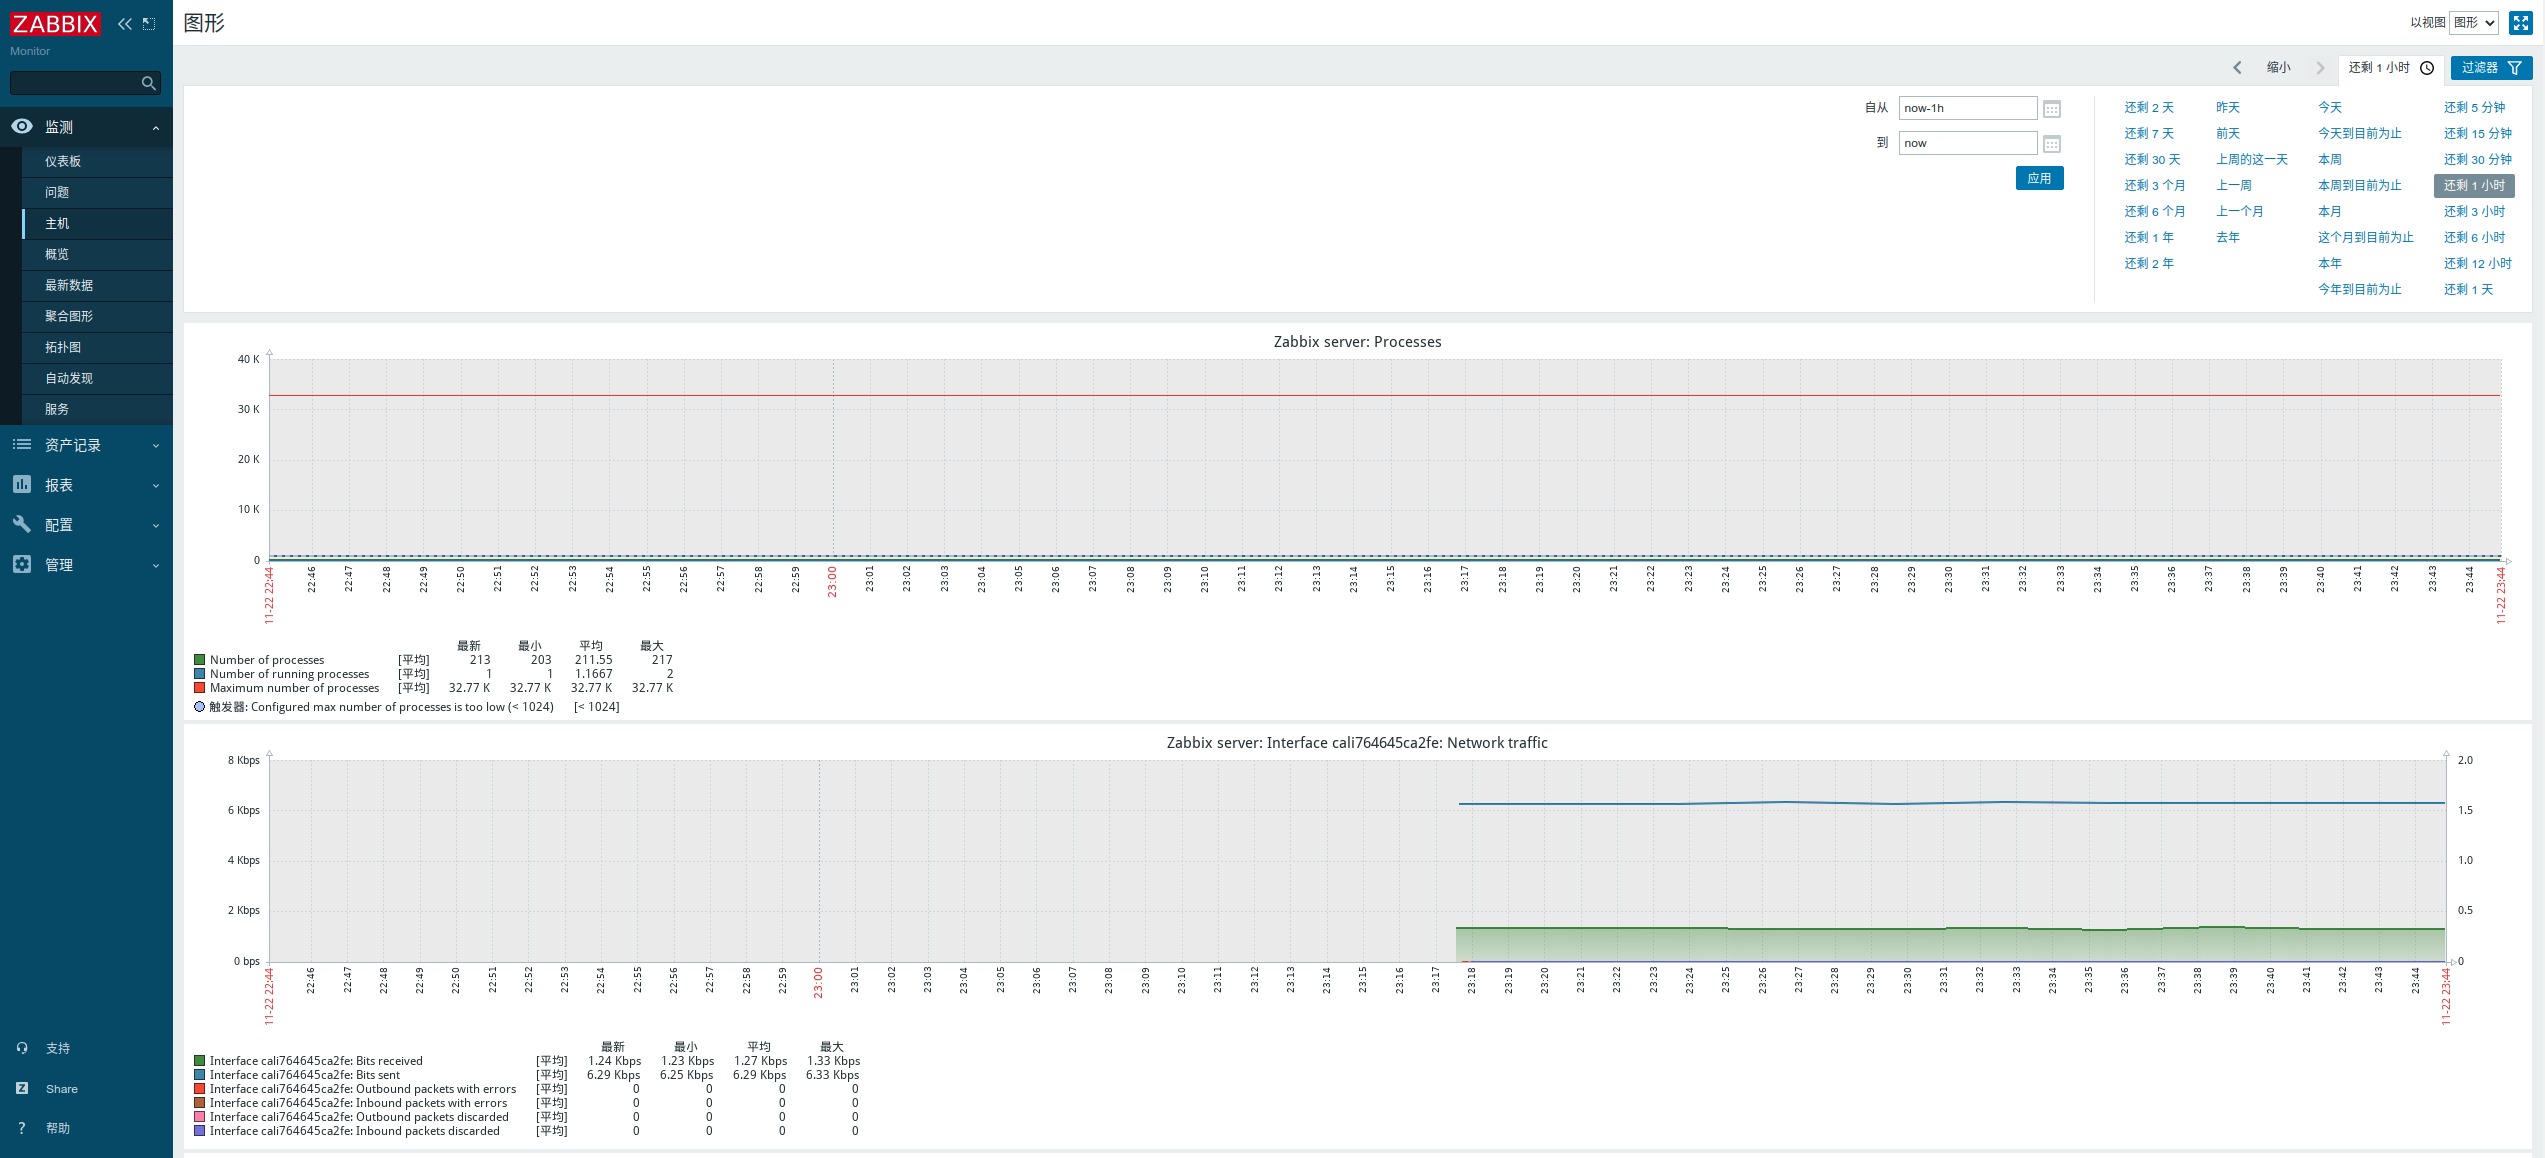Screen dimensions: 2545x1158
Task: Click the Network traffic graph area
Action: pos(1357,860)
